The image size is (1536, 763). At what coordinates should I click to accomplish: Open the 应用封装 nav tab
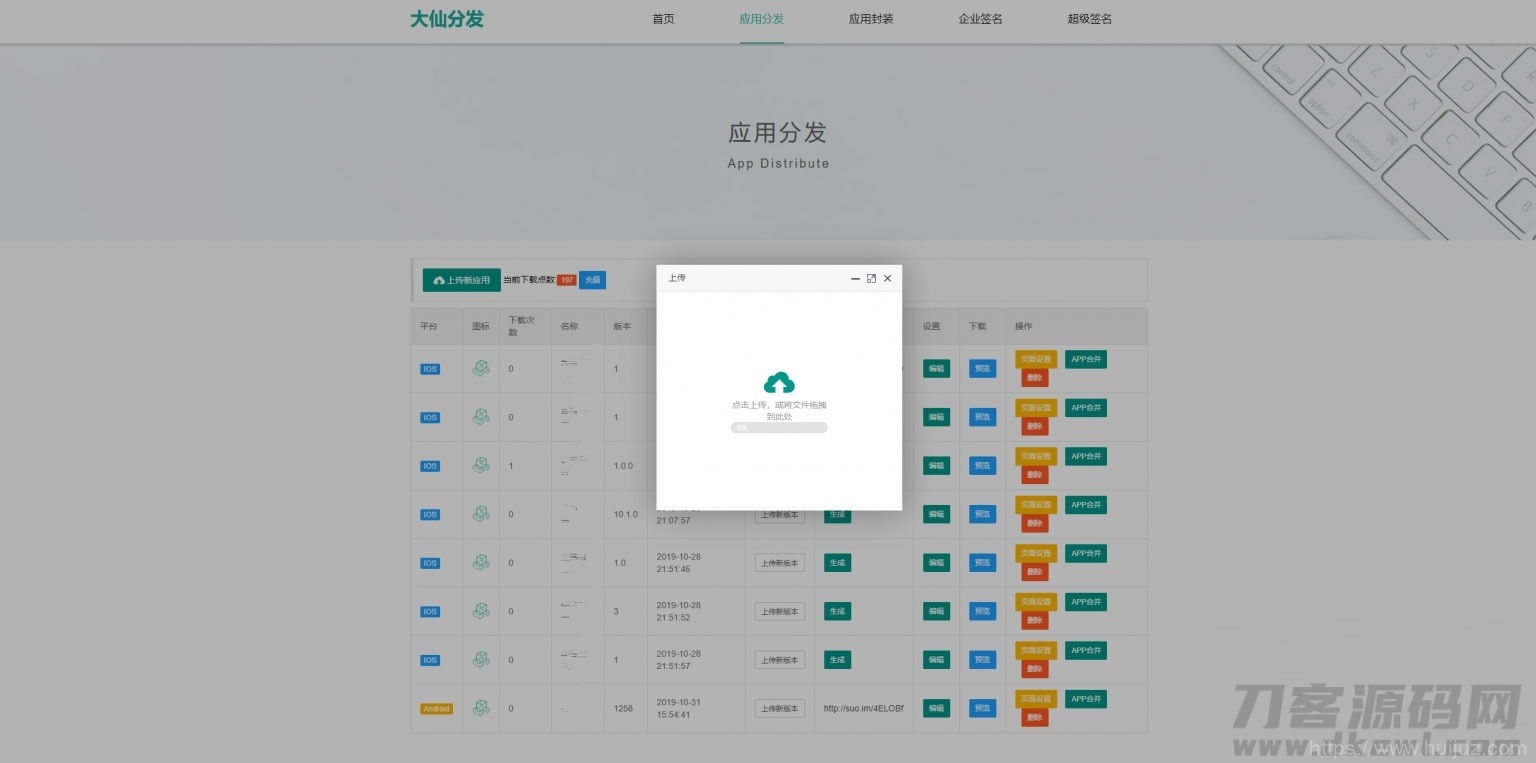pyautogui.click(x=871, y=19)
